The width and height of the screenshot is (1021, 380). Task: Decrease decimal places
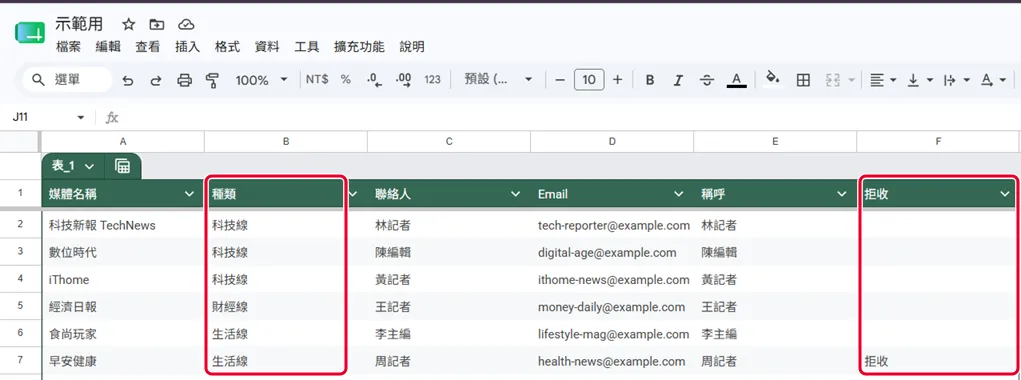coord(374,79)
